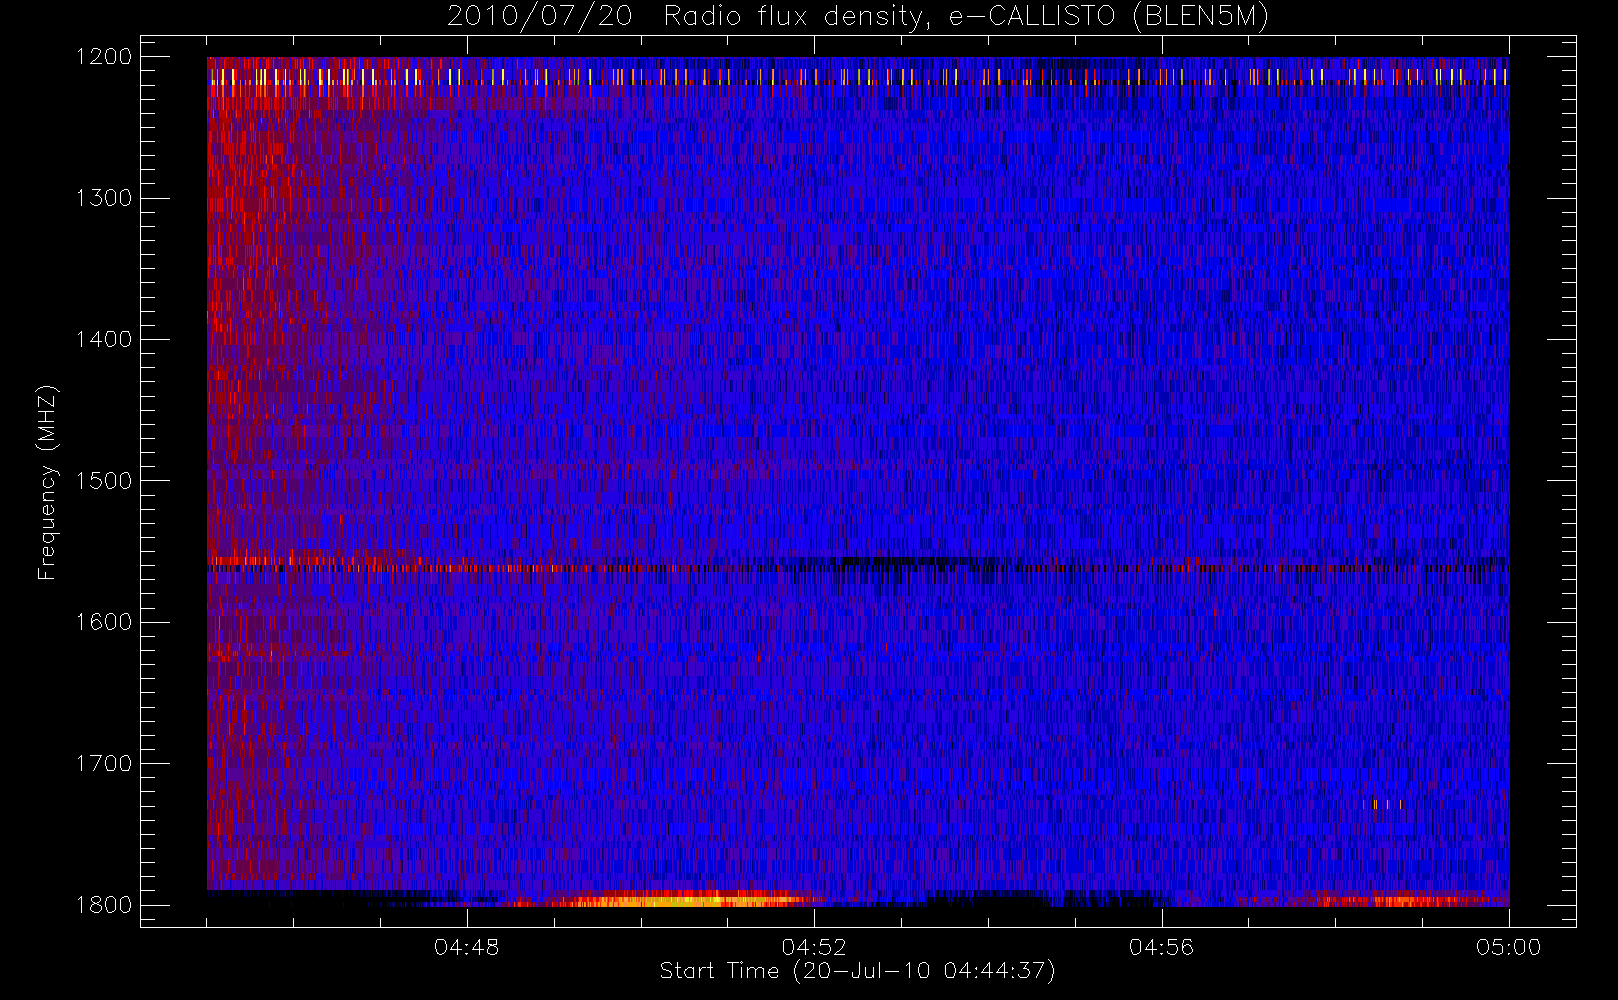Click the 04:52 time tick label

point(814,947)
